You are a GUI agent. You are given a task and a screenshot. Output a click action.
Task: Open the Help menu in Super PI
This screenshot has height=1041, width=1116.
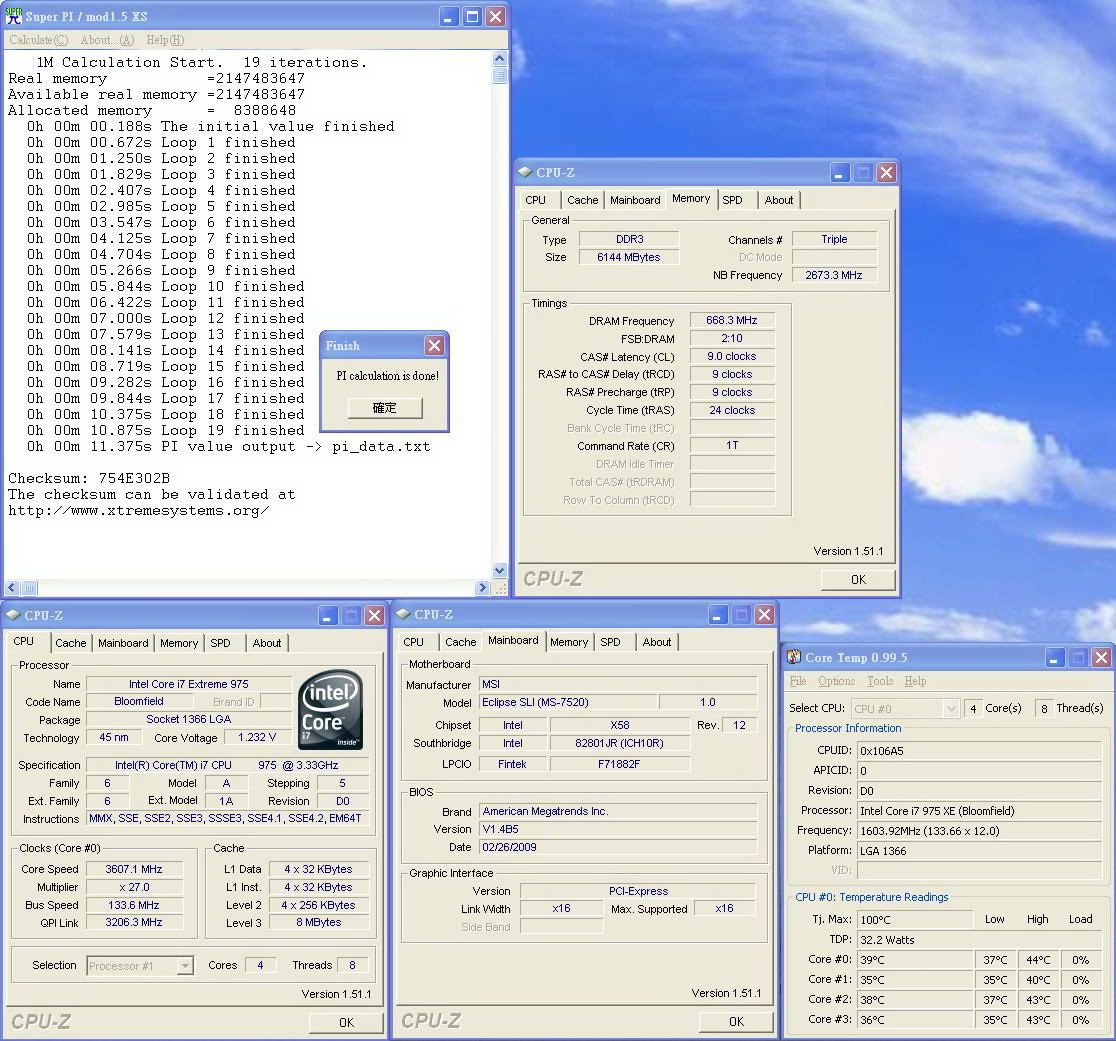[165, 40]
